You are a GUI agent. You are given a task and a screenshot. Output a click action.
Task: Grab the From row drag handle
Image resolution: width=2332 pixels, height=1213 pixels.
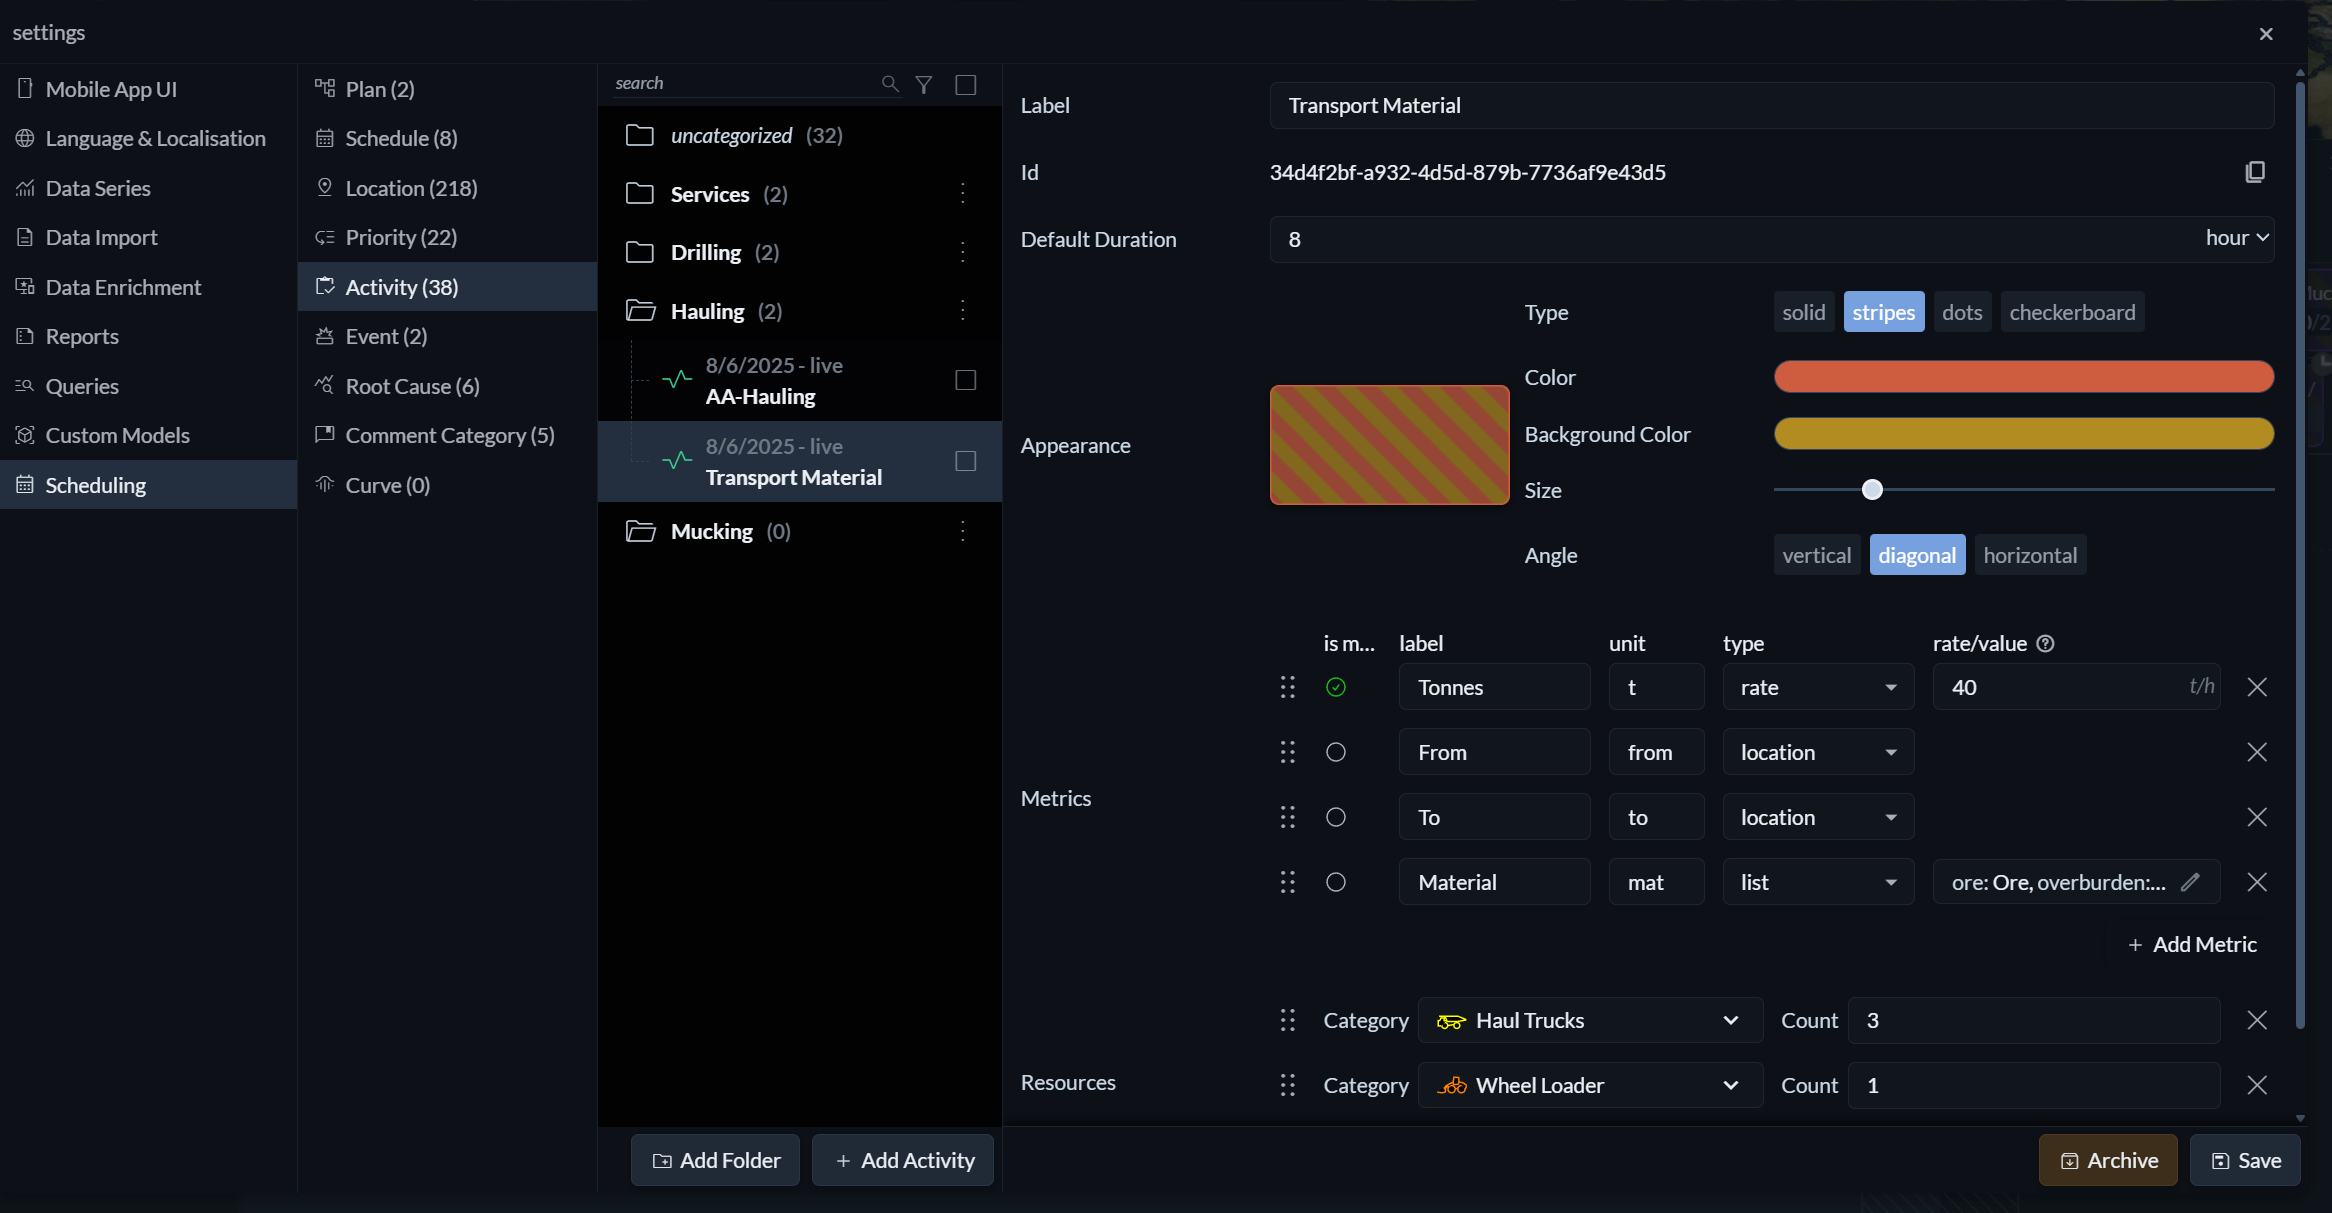coord(1288,752)
